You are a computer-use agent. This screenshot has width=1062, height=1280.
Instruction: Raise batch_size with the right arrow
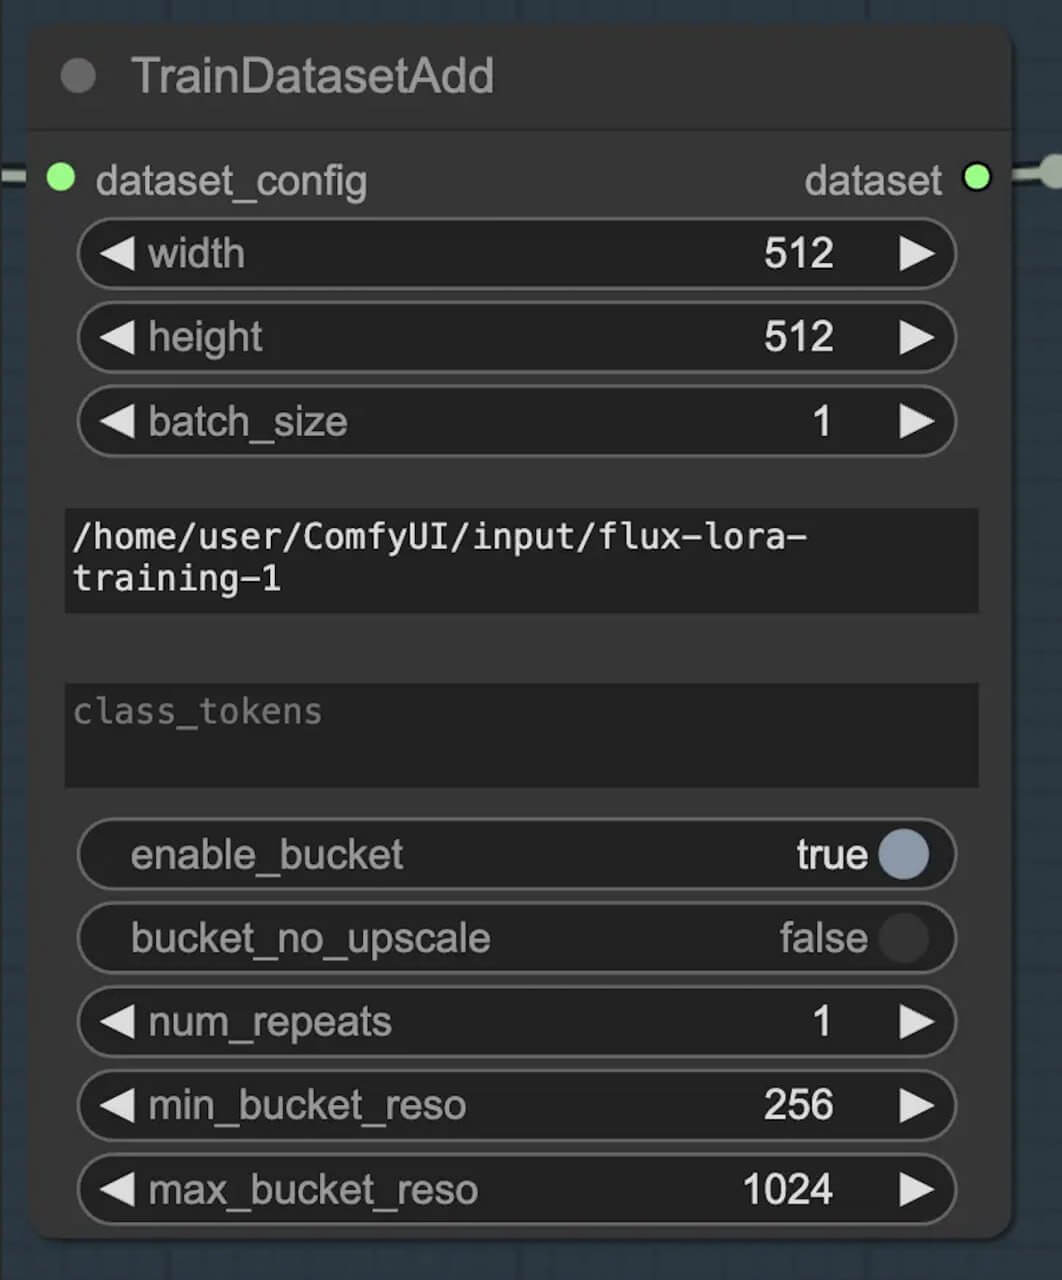[916, 422]
